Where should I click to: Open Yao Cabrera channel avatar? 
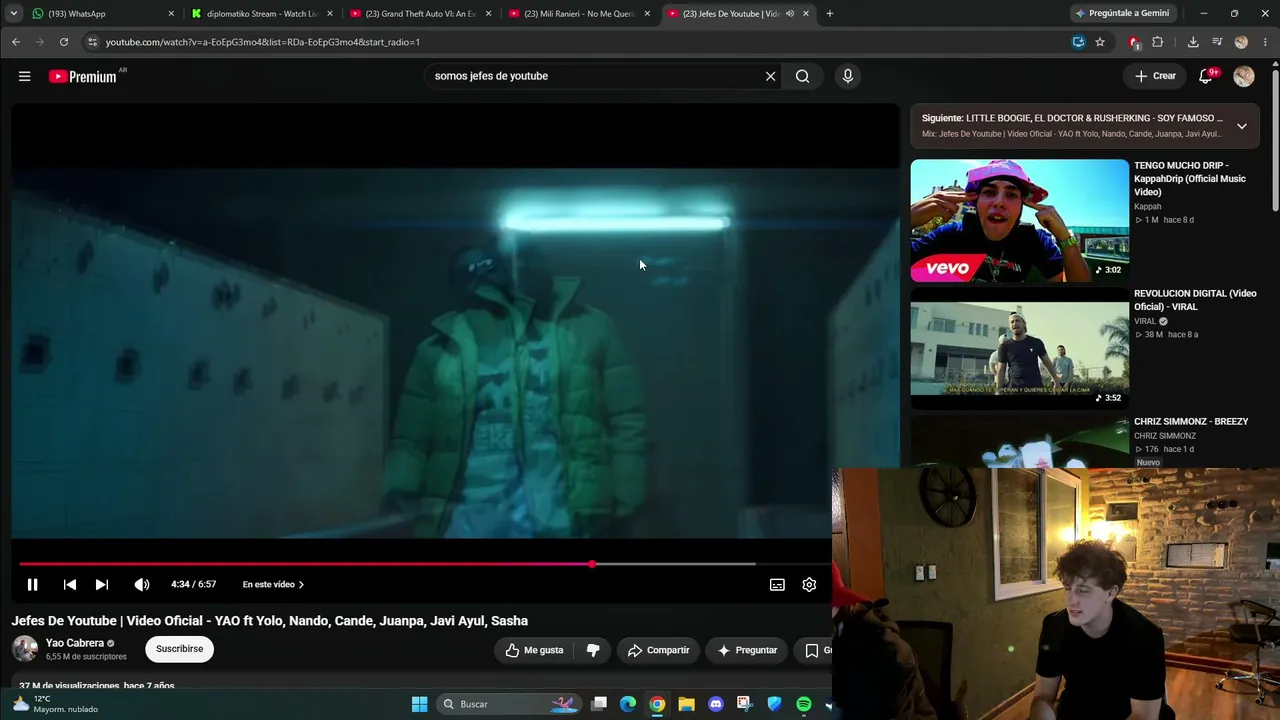[25, 649]
